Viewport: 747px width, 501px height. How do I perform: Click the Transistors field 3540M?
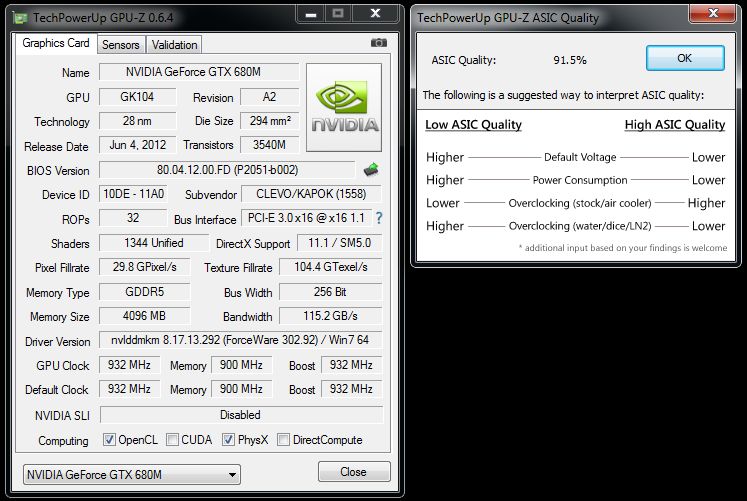click(x=270, y=145)
